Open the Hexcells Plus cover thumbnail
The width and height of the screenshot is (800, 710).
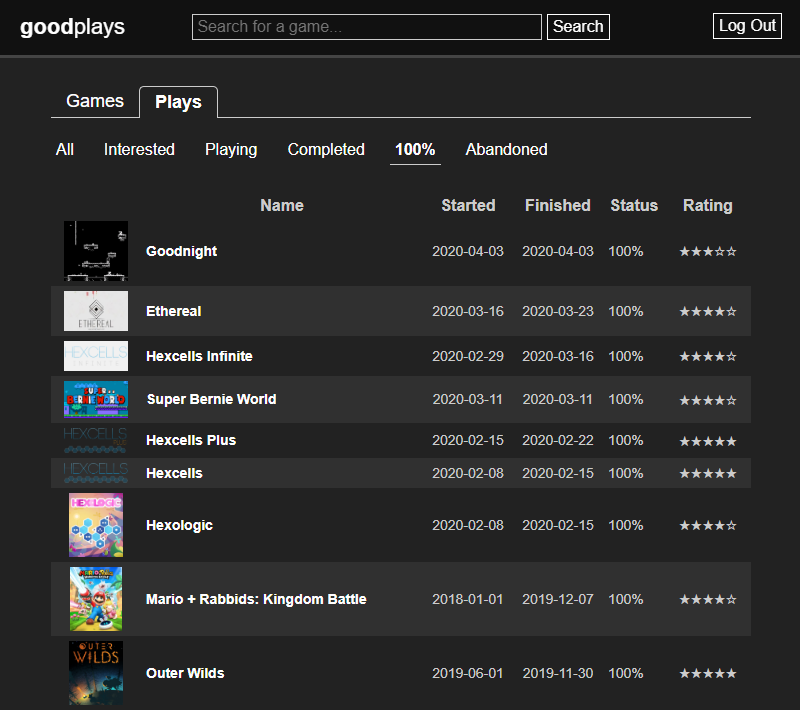96,440
